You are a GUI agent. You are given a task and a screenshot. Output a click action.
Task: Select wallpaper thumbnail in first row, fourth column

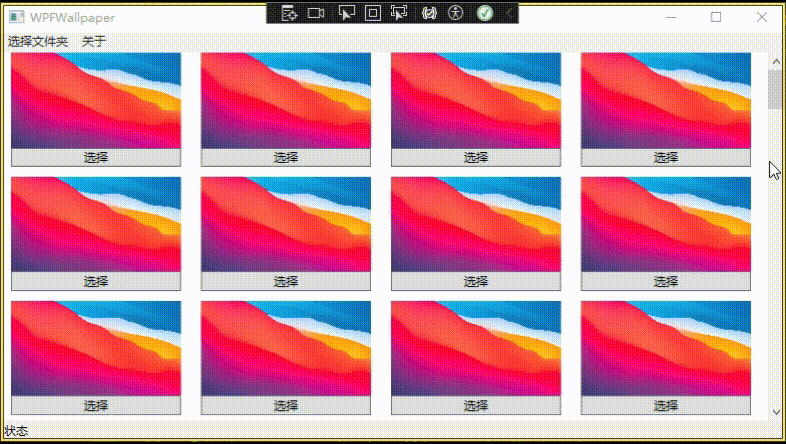click(x=666, y=101)
